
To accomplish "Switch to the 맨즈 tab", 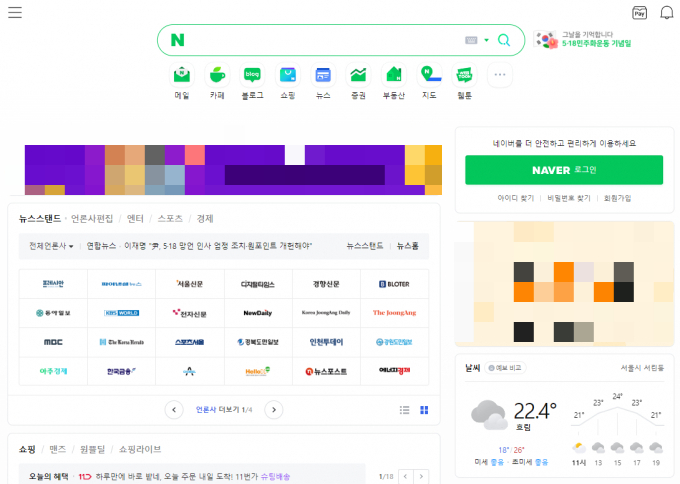I will coord(58,449).
